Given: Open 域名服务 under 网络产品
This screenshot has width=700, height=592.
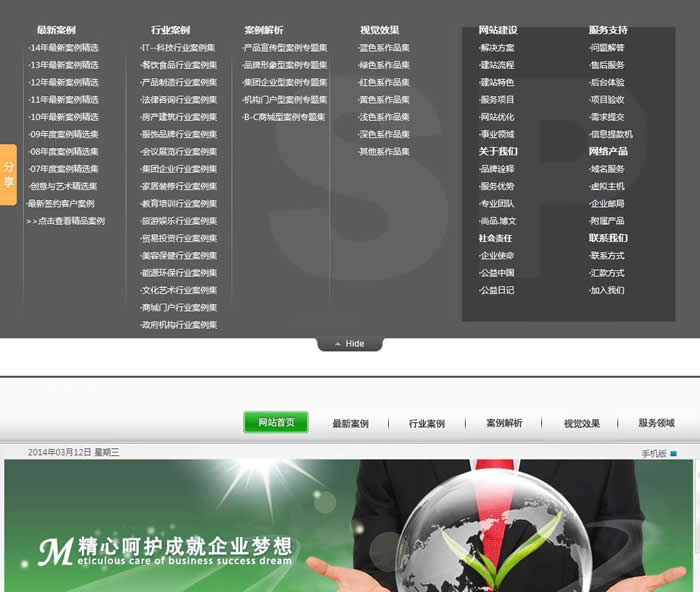Looking at the screenshot, I should (x=607, y=169).
